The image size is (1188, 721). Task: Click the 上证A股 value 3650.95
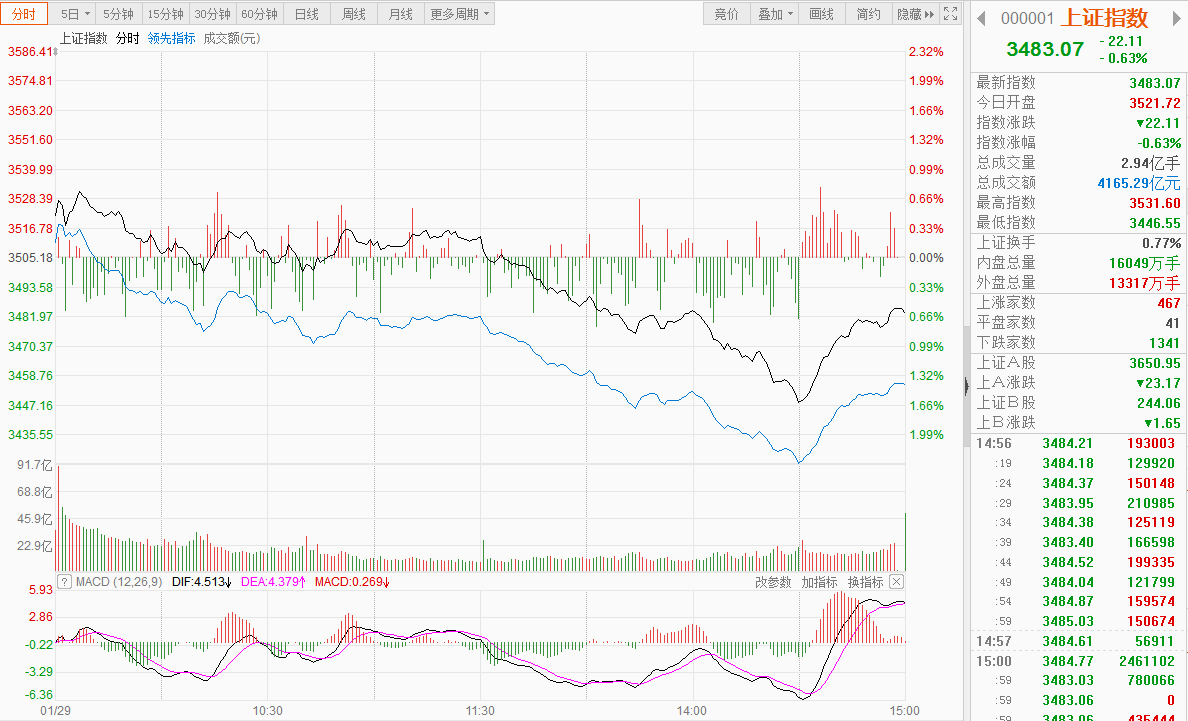click(x=1155, y=364)
